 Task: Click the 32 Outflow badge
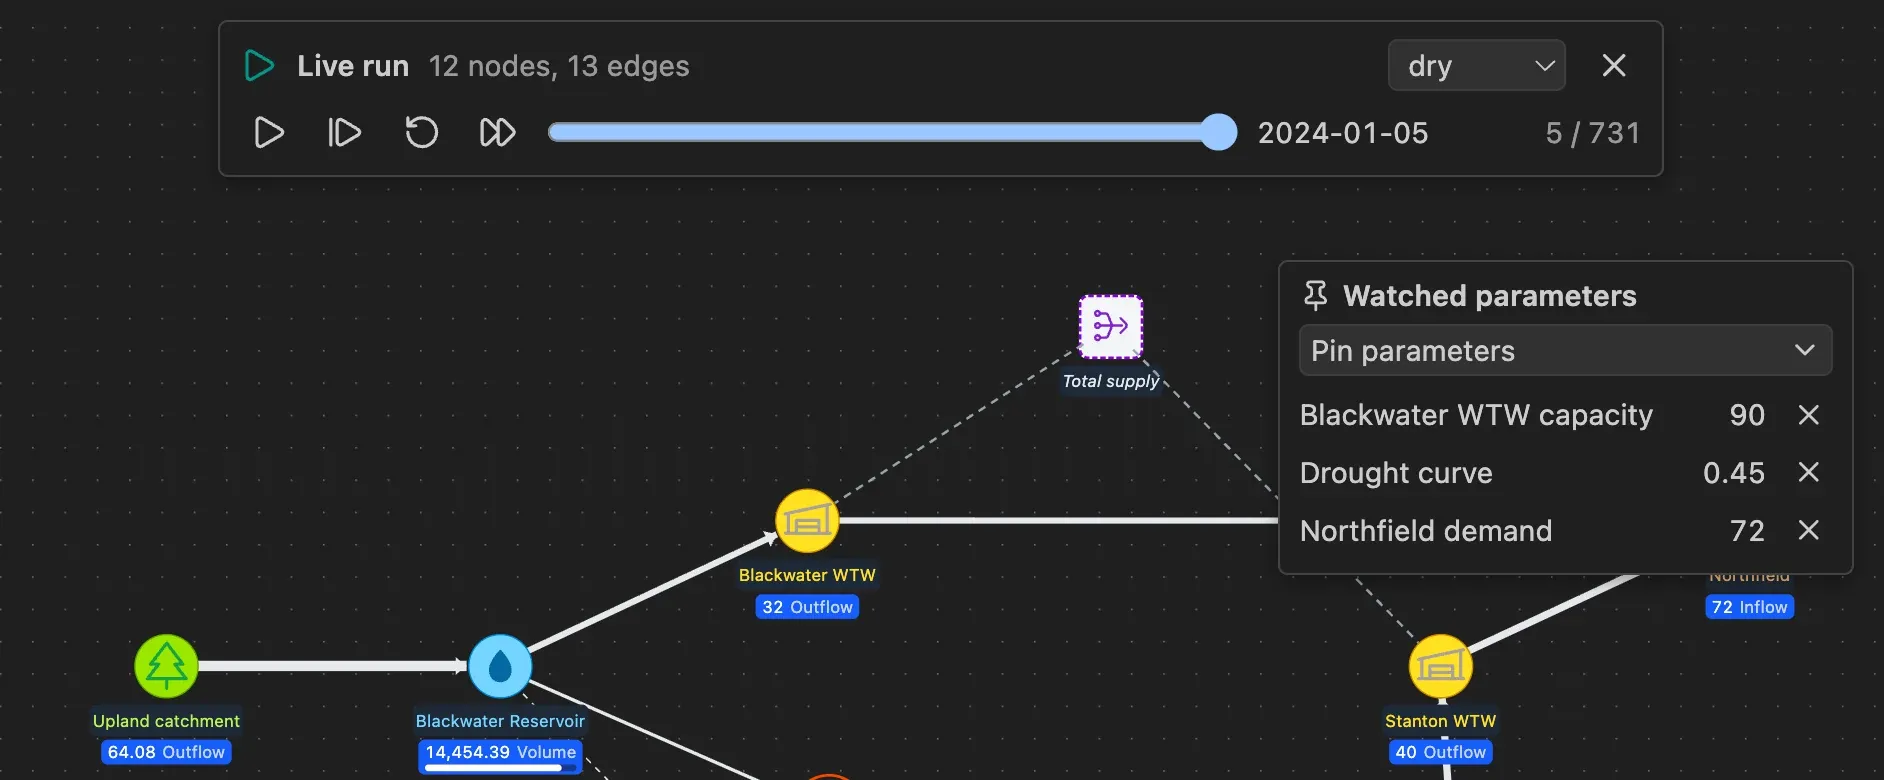(807, 607)
